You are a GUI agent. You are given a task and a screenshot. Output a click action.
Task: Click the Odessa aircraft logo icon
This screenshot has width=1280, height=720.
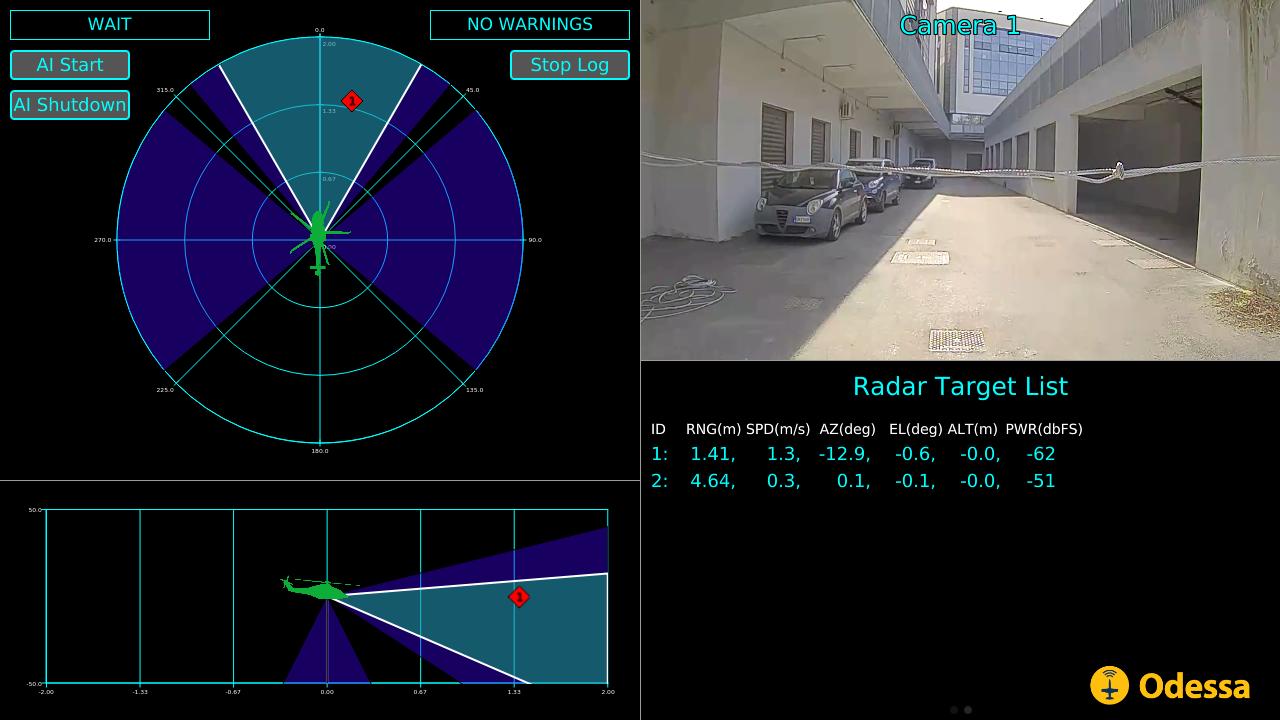[1109, 685]
